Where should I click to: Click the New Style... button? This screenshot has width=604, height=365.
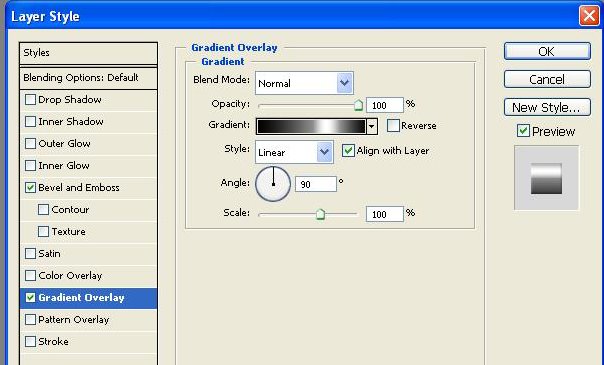[x=547, y=107]
